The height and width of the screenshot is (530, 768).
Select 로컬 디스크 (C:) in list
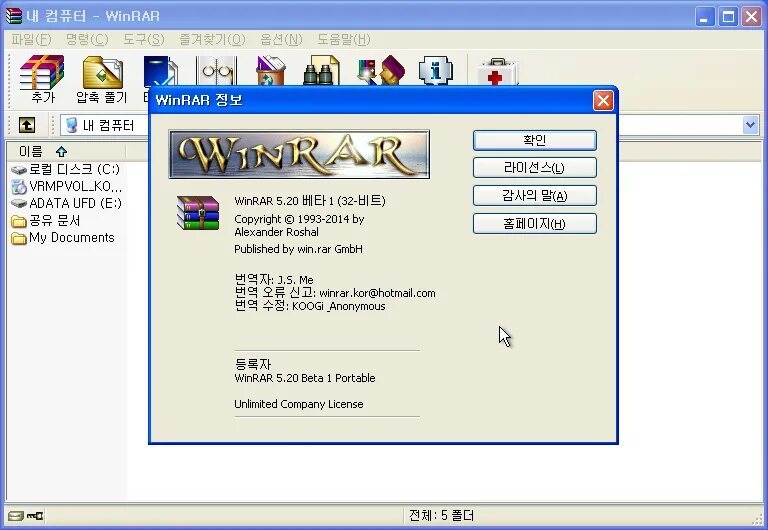(66, 169)
